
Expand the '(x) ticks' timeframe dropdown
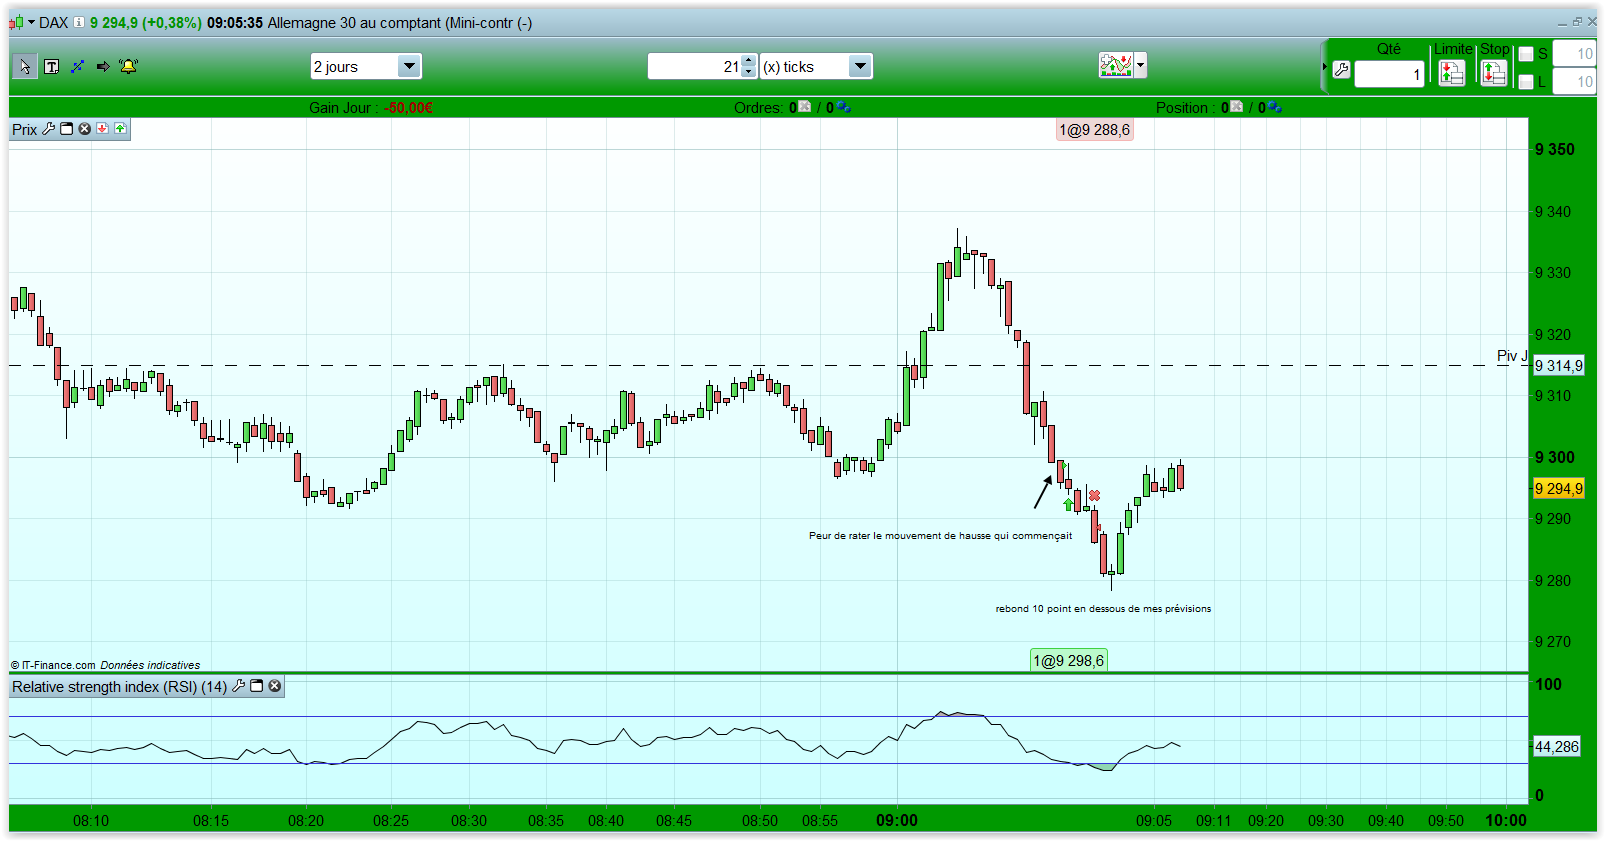[860, 66]
